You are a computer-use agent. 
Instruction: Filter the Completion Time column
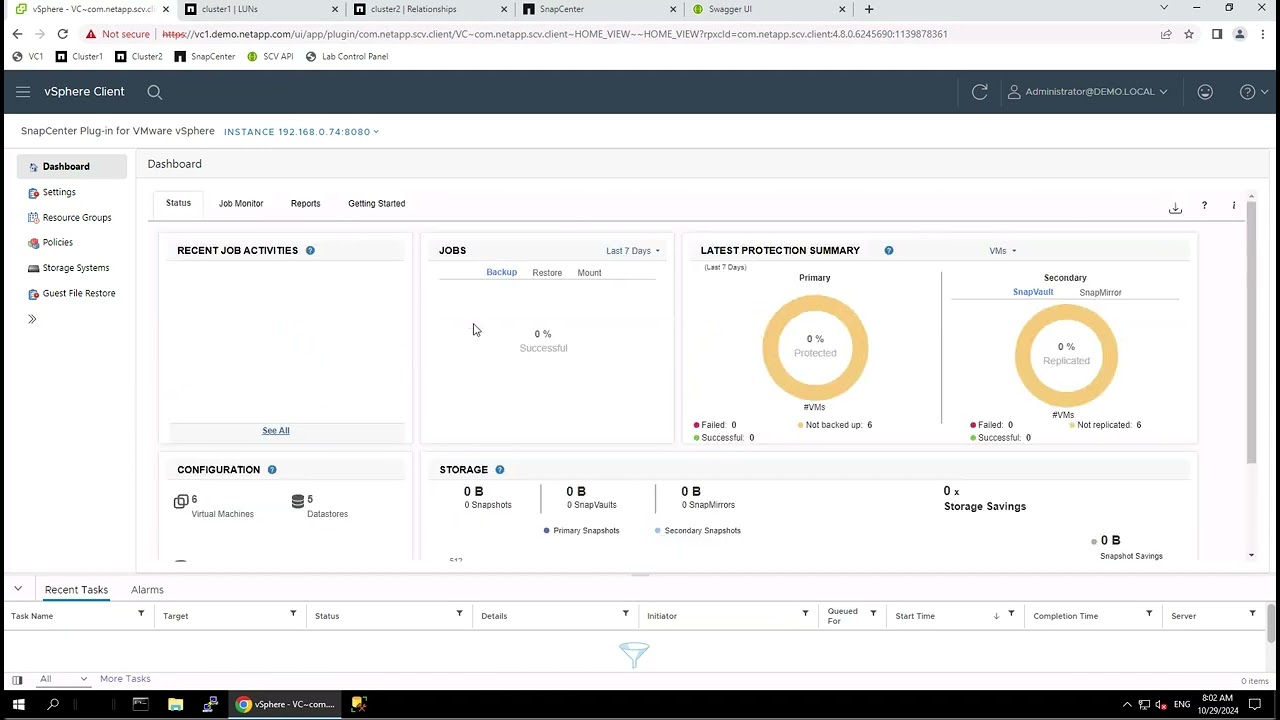1149,613
